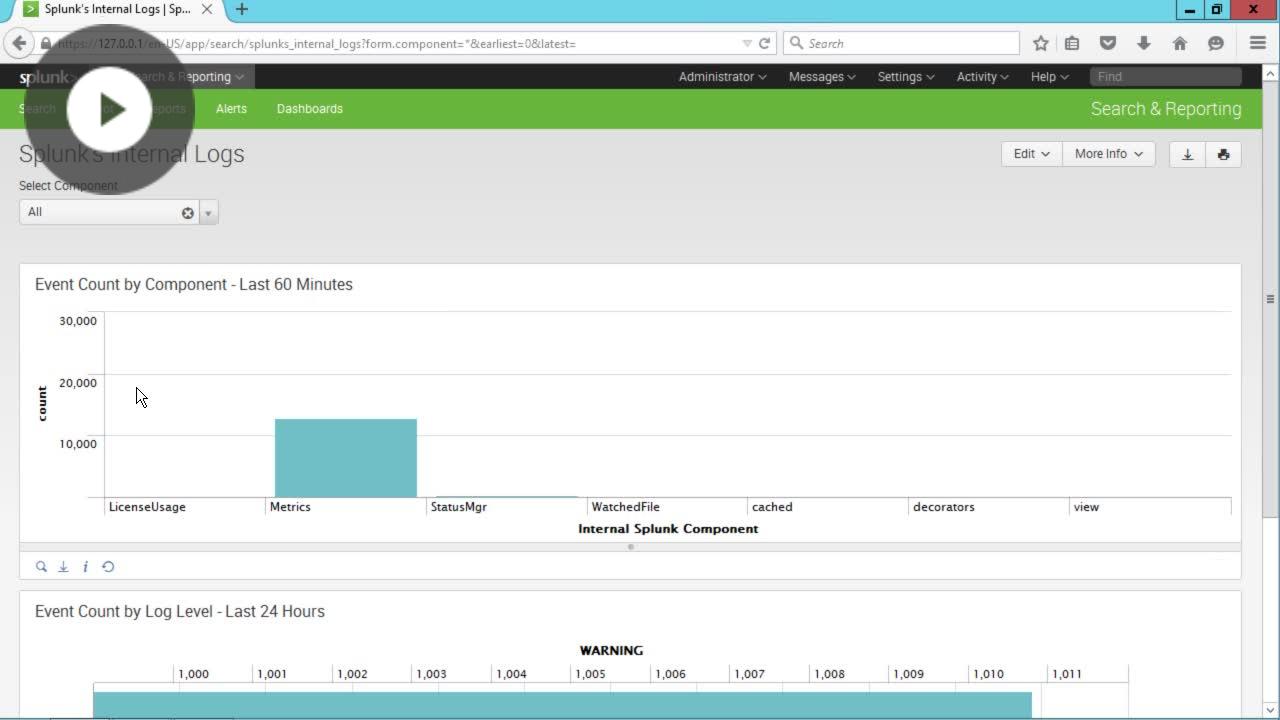Click the view axis label
This screenshot has height=720, width=1280.
click(x=1086, y=507)
